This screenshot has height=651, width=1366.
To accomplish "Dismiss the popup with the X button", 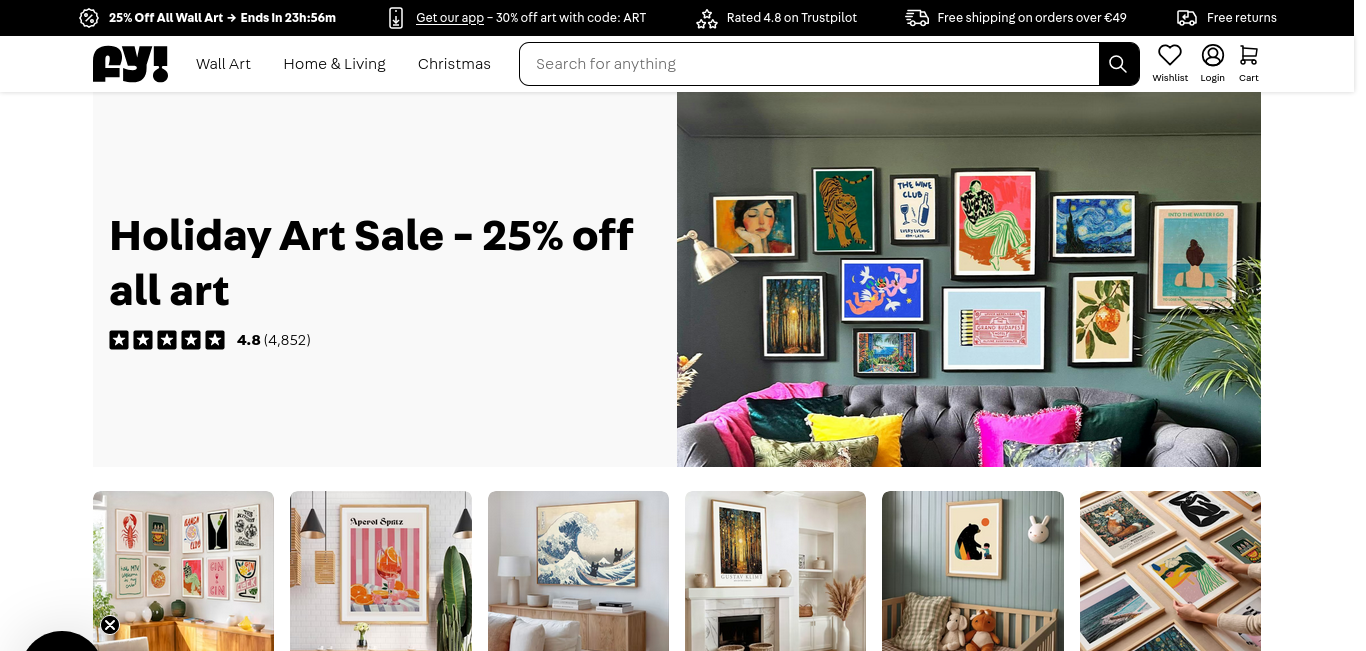I will 110,625.
